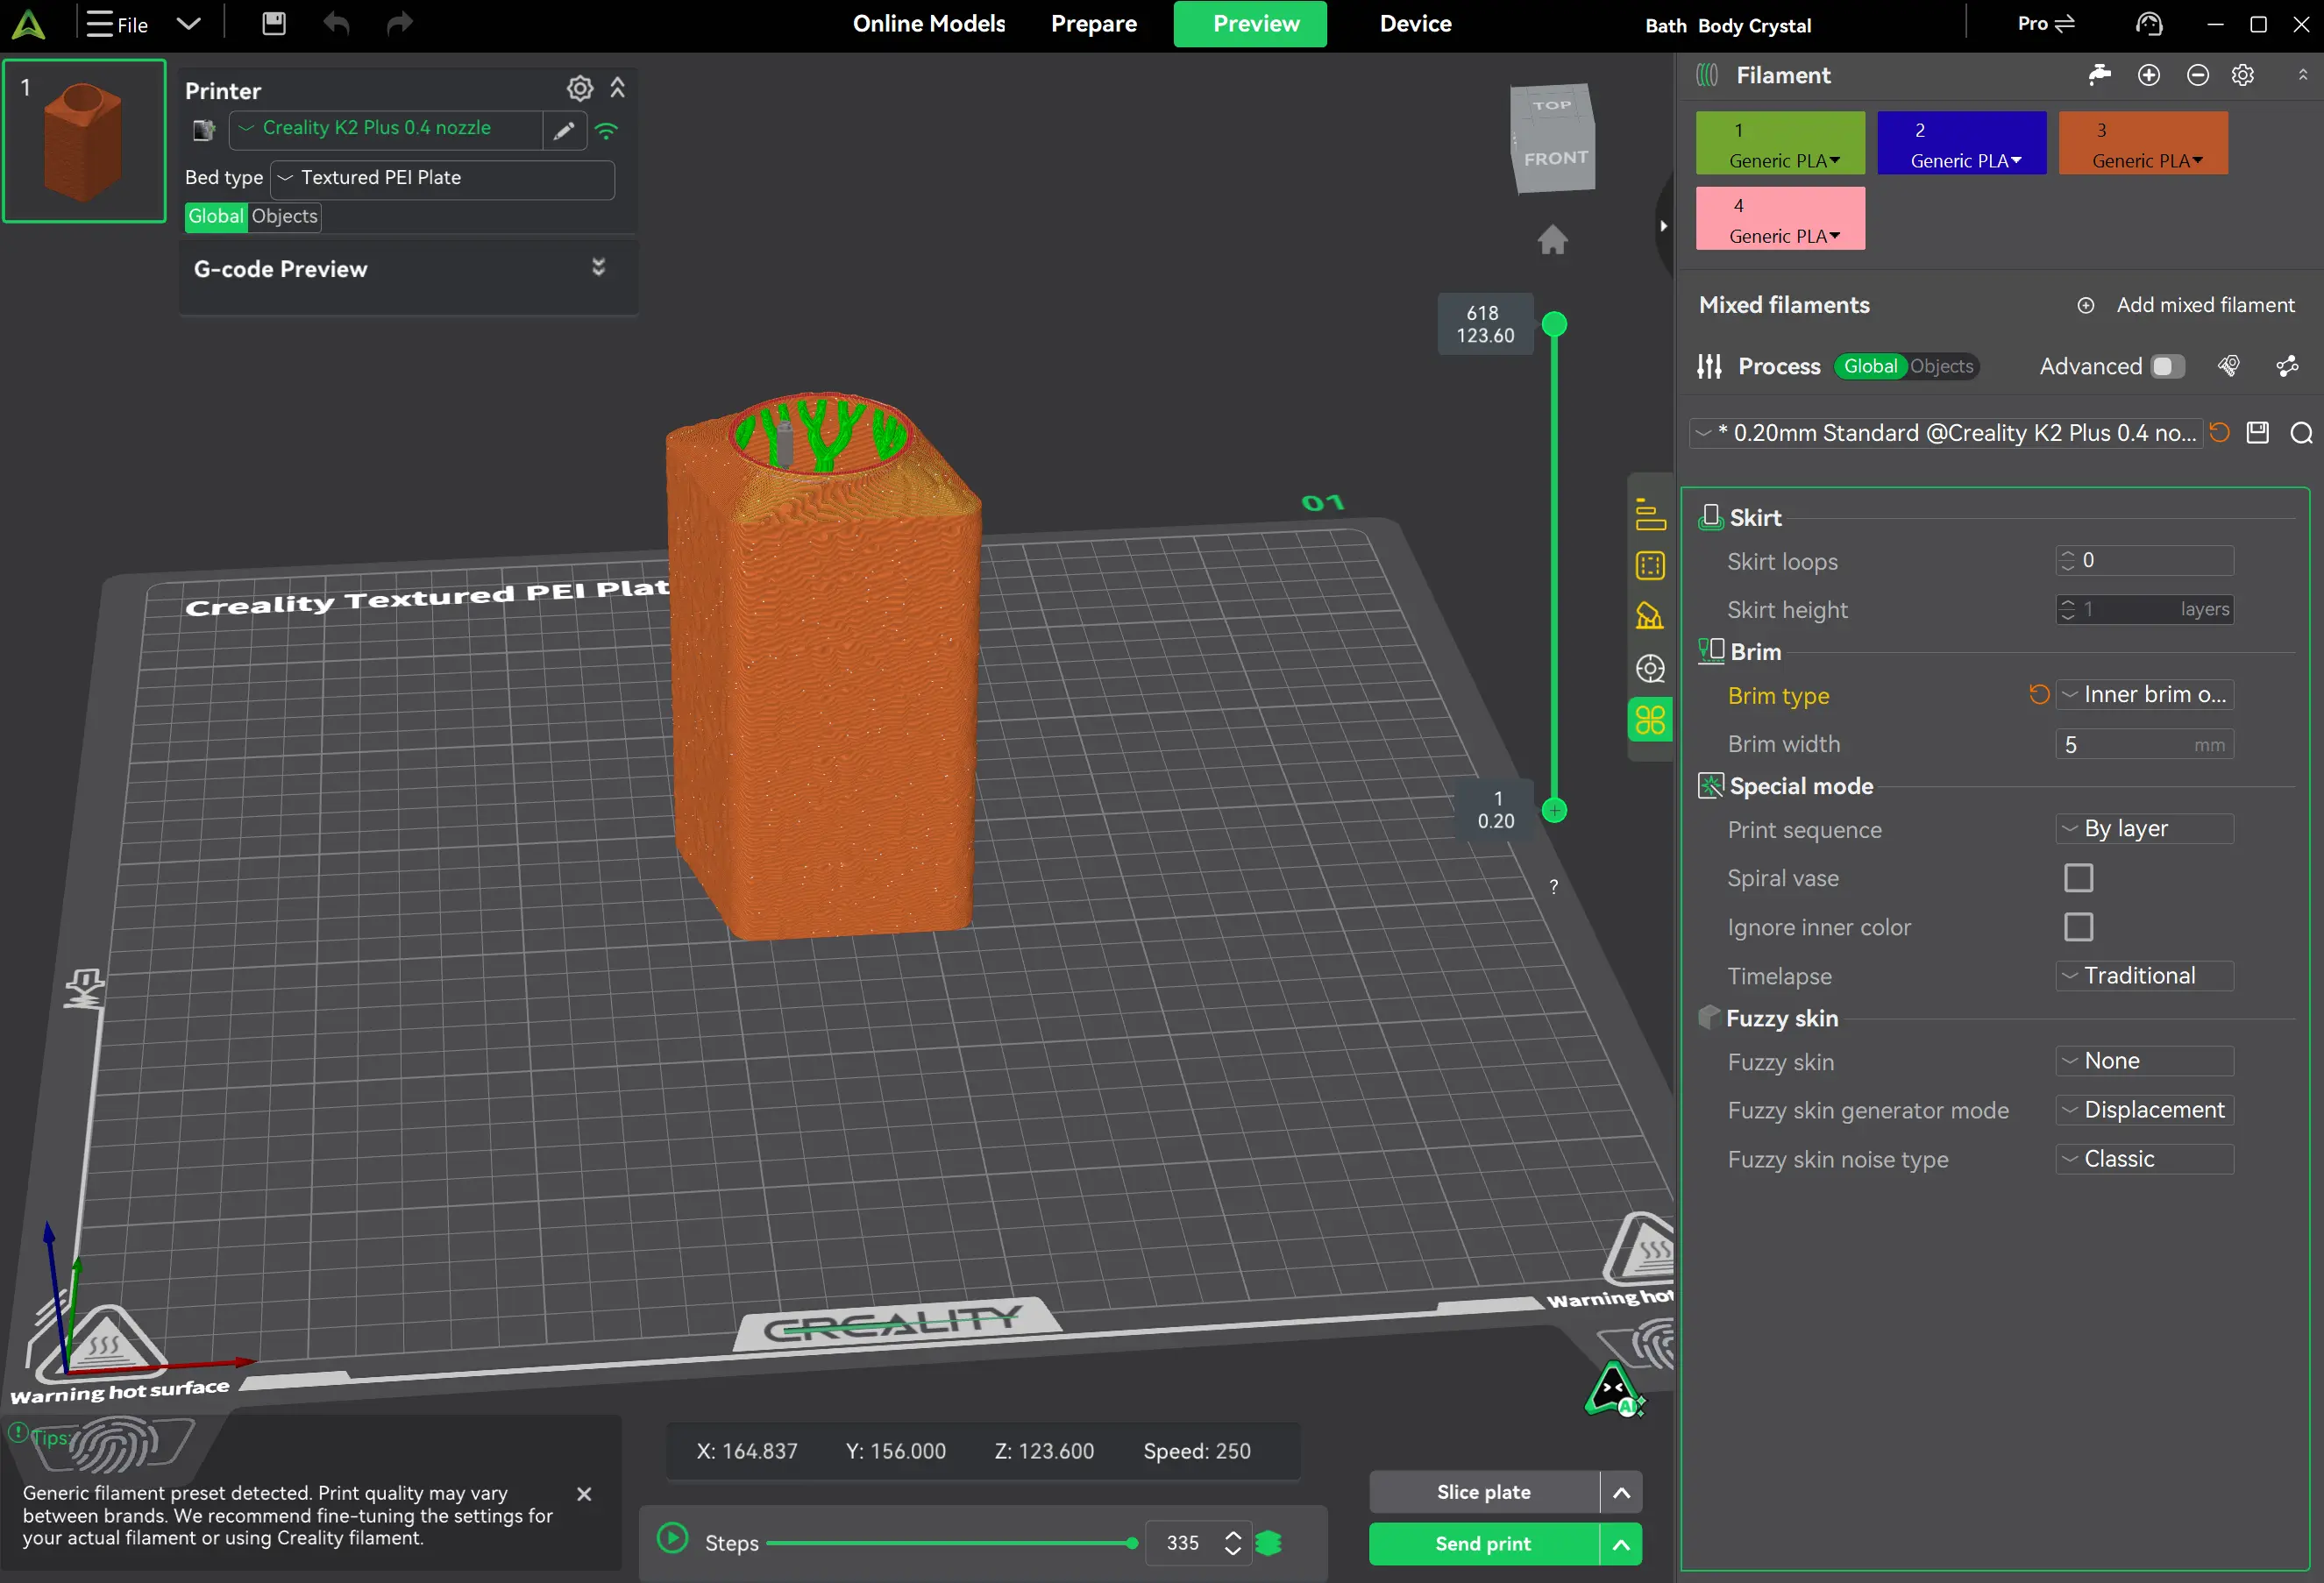2324x1583 pixels.
Task: Toggle the Advanced switch
Action: click(x=2167, y=366)
